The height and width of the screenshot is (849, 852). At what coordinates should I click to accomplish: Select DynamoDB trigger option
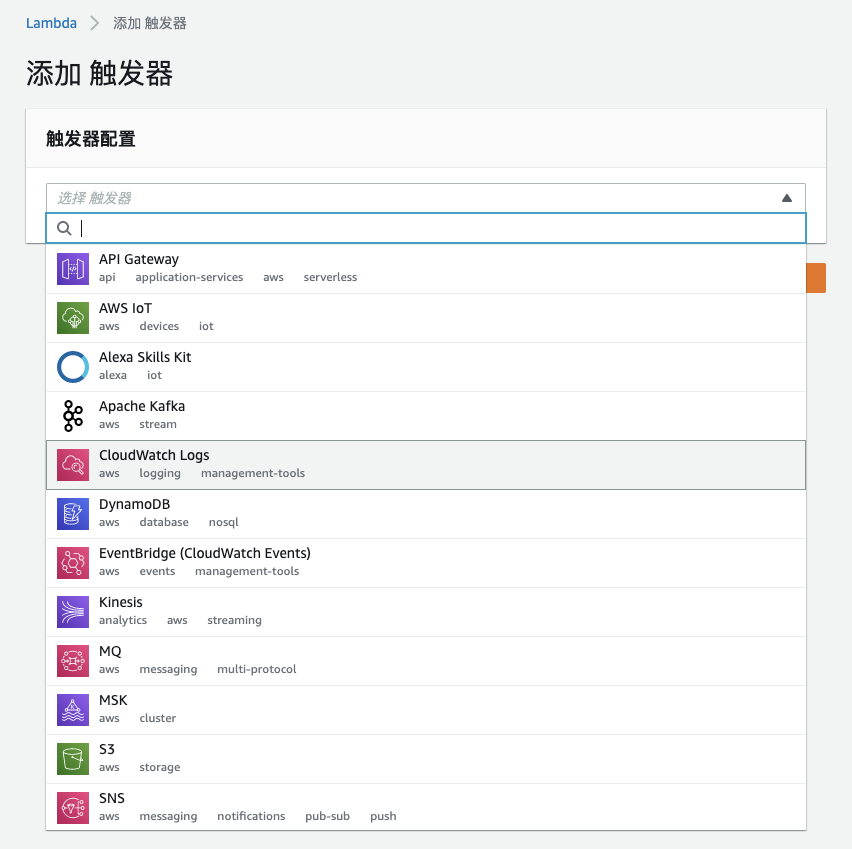(x=425, y=514)
